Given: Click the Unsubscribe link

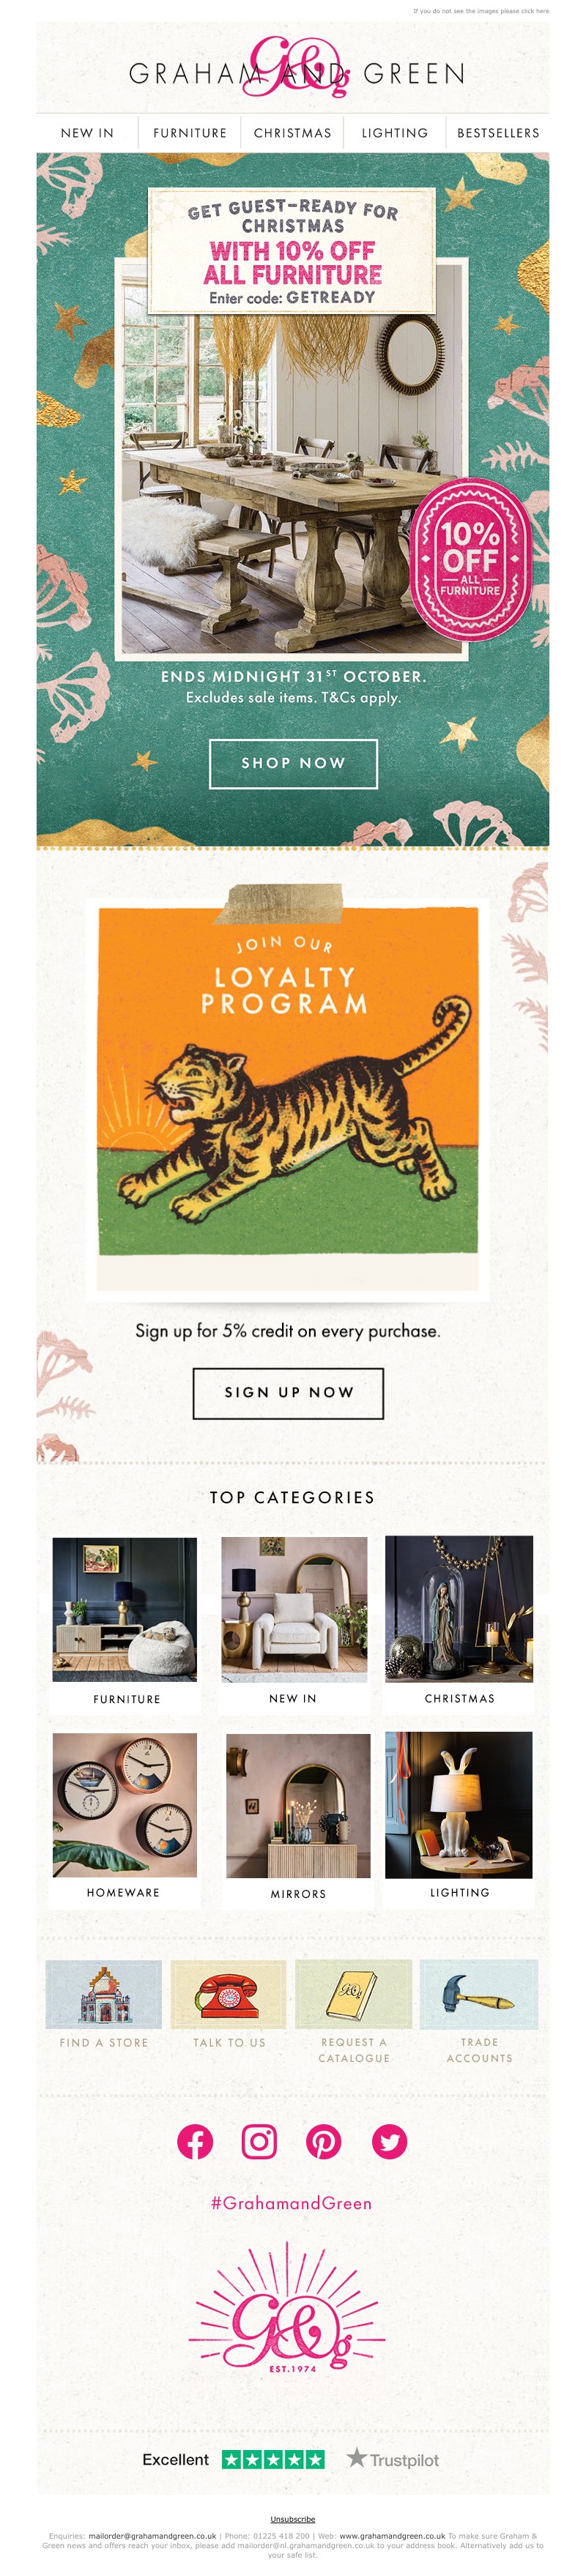Looking at the screenshot, I should 293,2519.
